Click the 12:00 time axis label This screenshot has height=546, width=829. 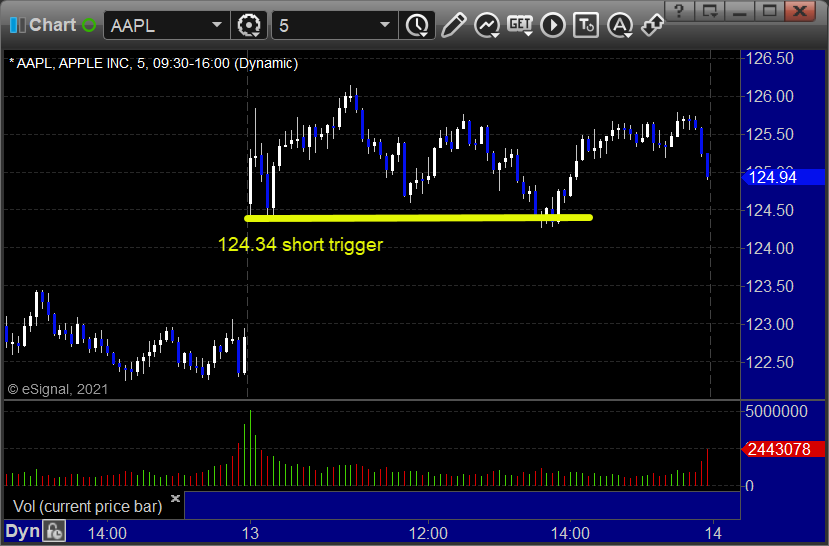click(x=428, y=533)
